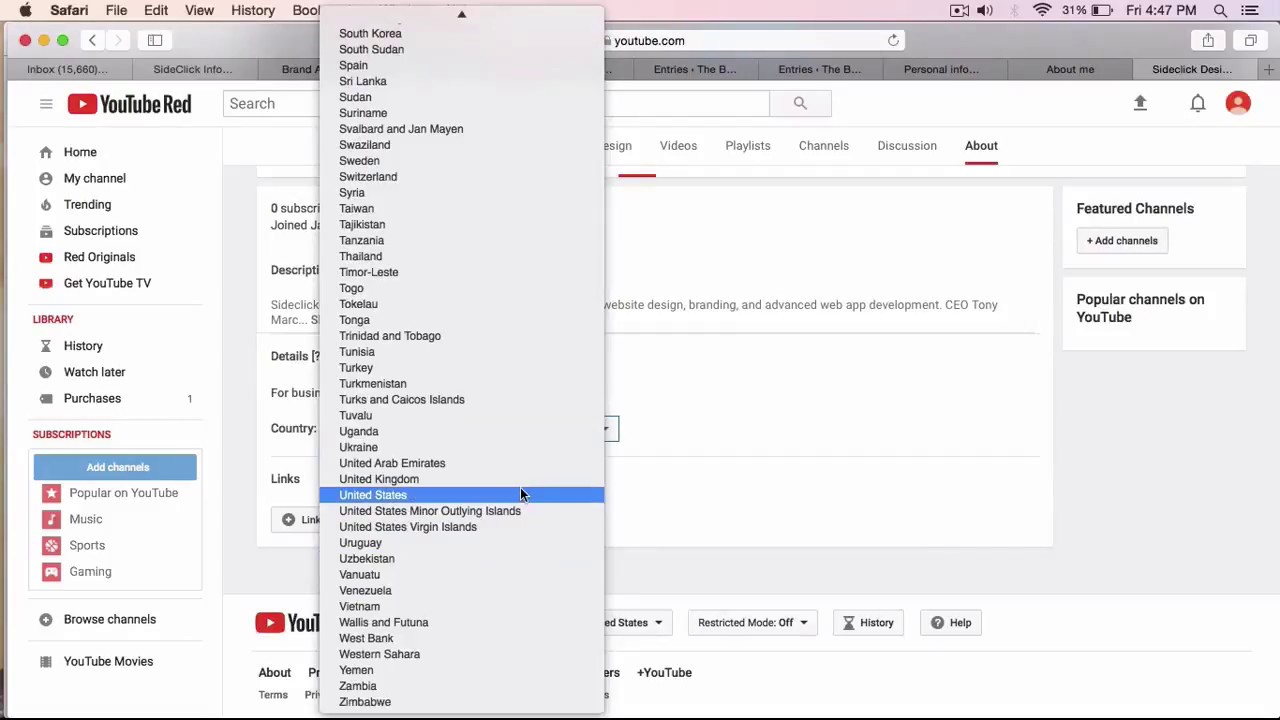Viewport: 1280px width, 720px height.
Task: Click the Safari forward arrow
Action: 118,40
